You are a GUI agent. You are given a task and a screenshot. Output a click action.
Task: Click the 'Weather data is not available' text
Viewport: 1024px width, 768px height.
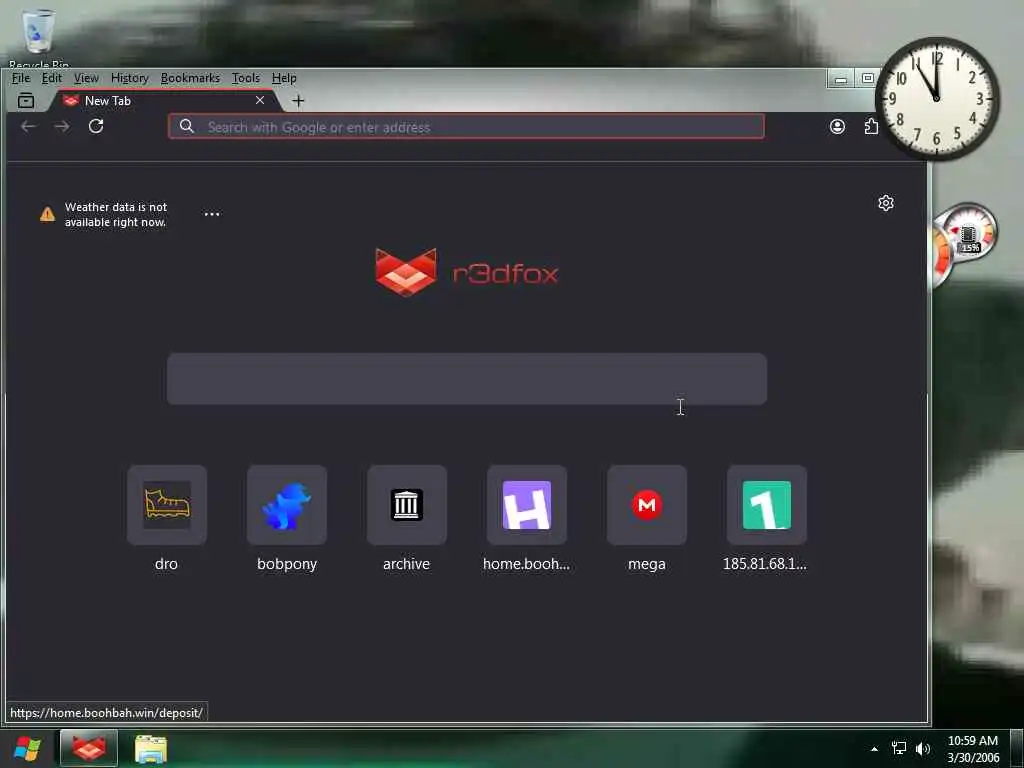click(x=116, y=214)
